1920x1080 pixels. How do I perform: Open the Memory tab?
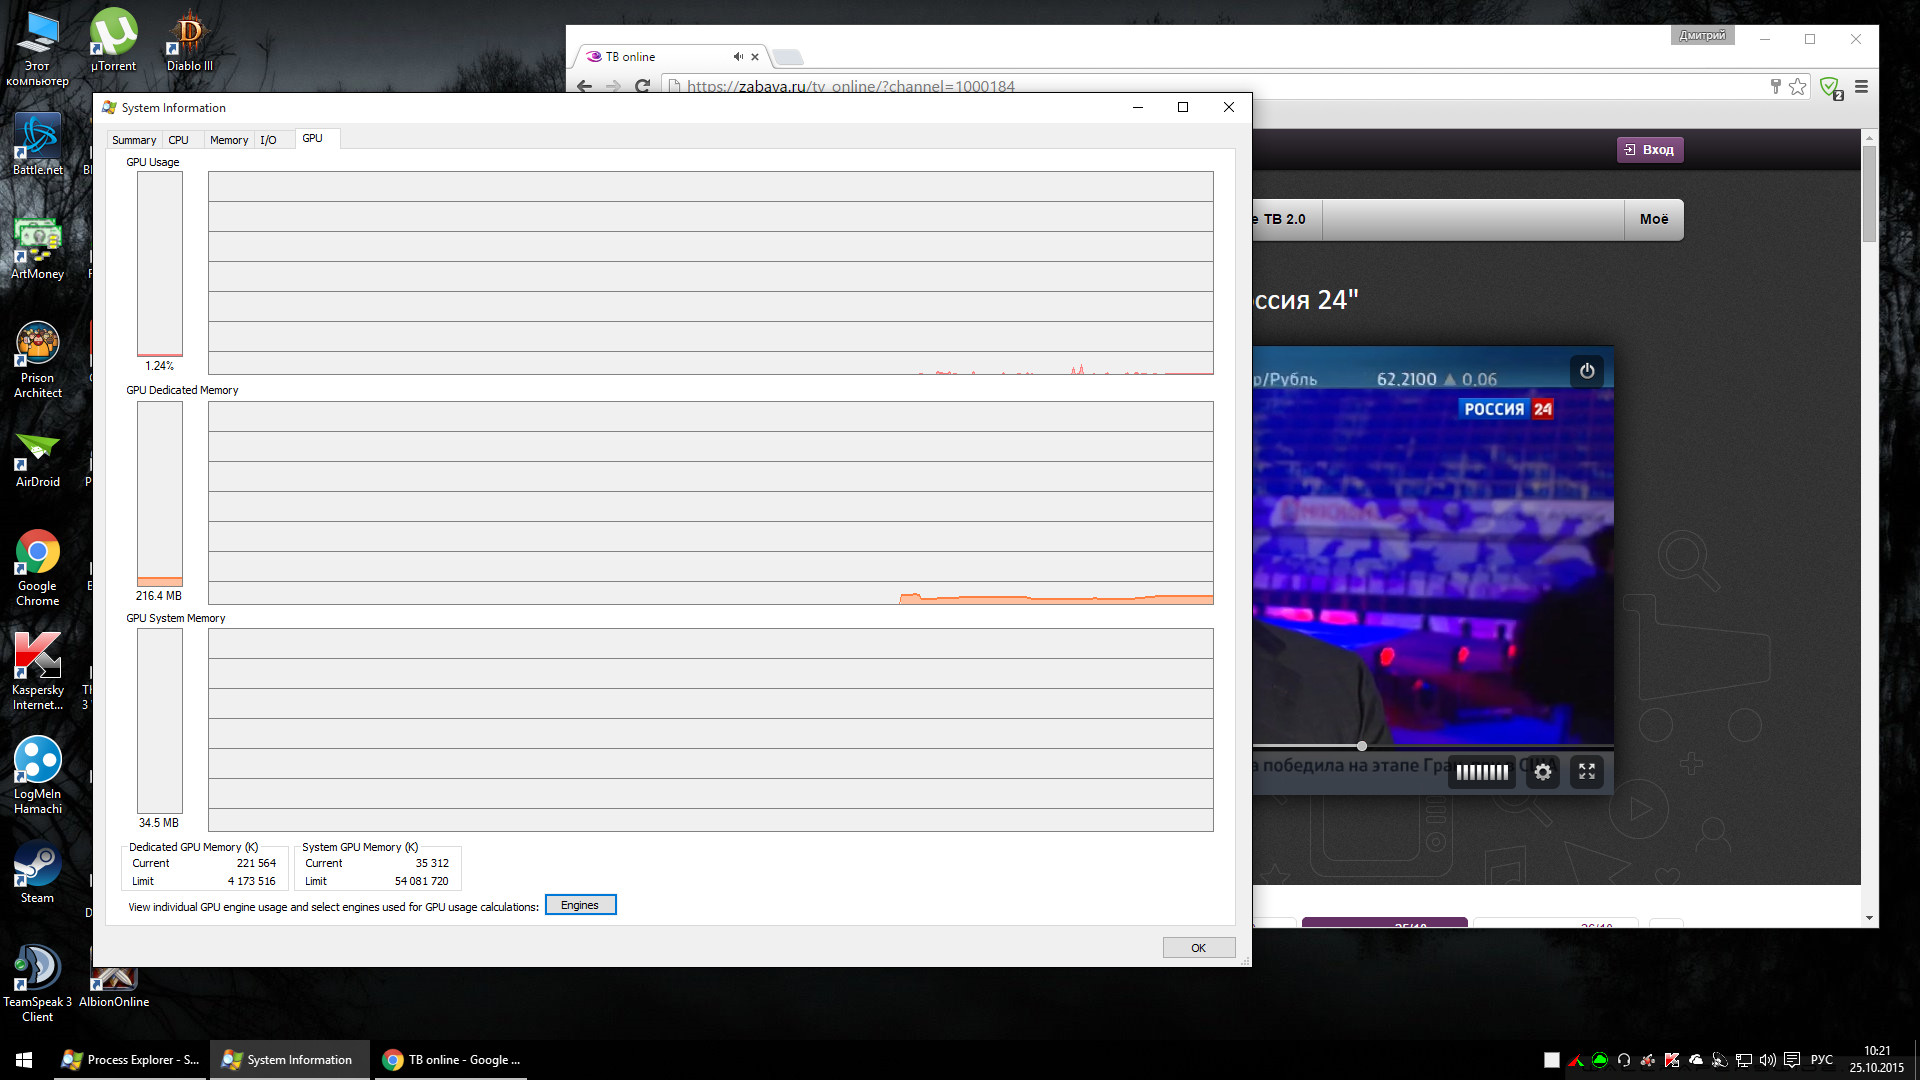click(229, 140)
